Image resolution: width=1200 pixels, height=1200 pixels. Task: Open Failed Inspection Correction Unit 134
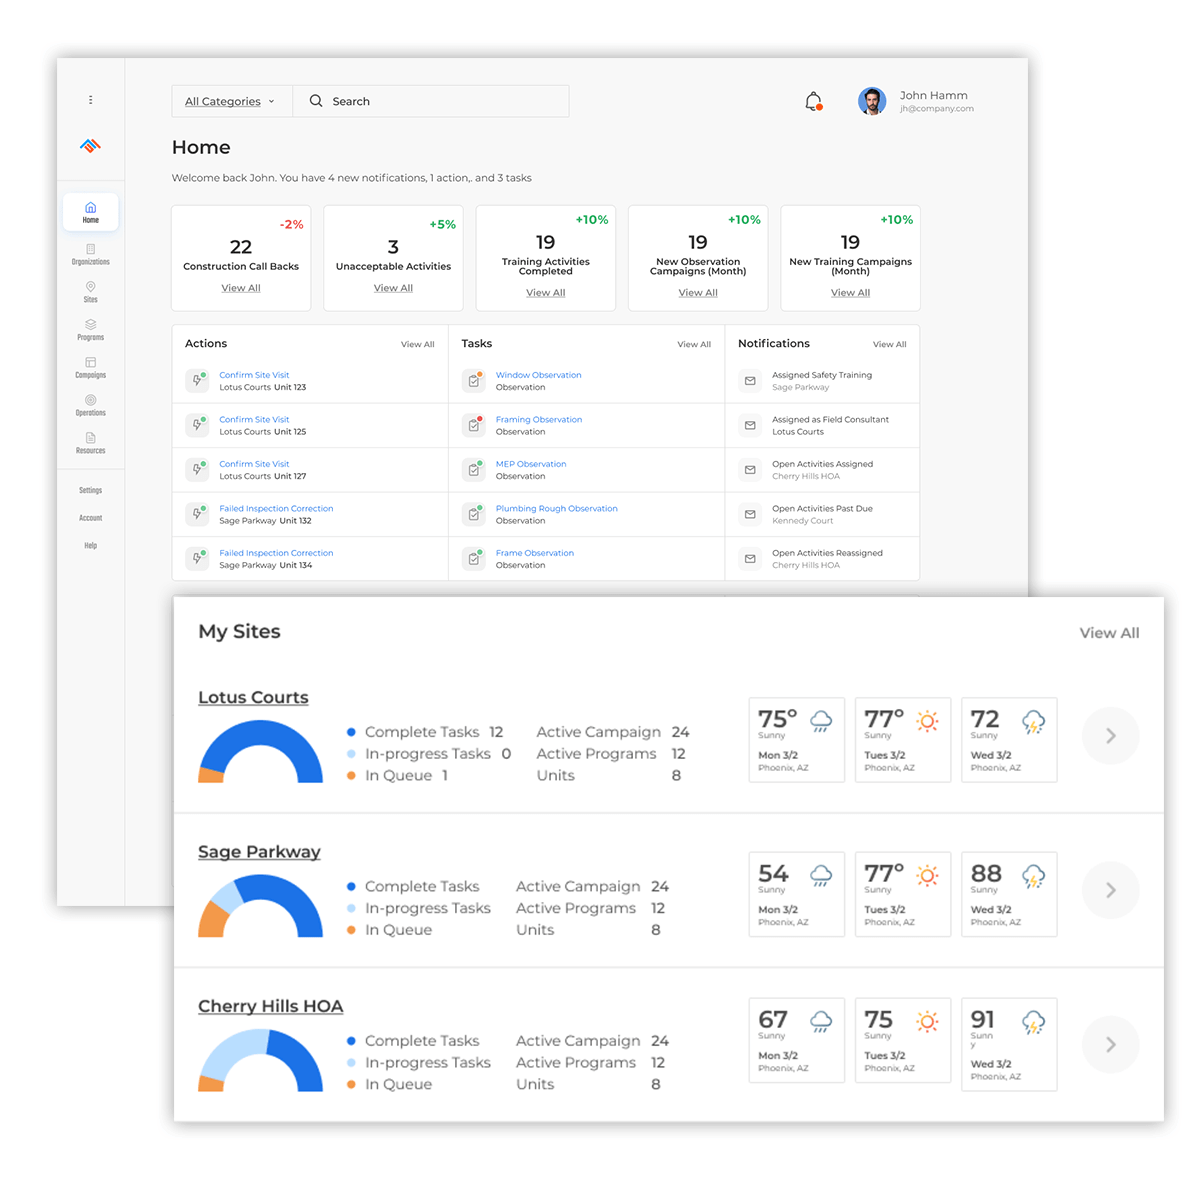[276, 553]
